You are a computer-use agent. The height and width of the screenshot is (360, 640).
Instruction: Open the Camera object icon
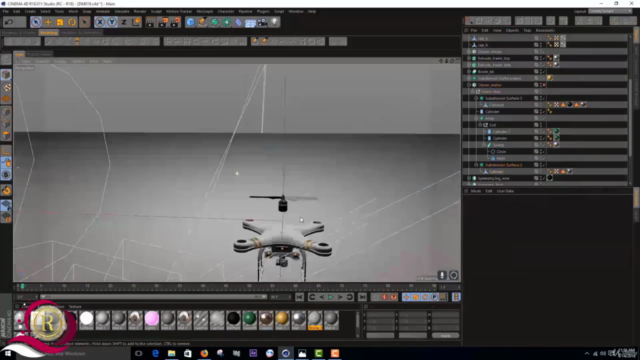click(262, 22)
